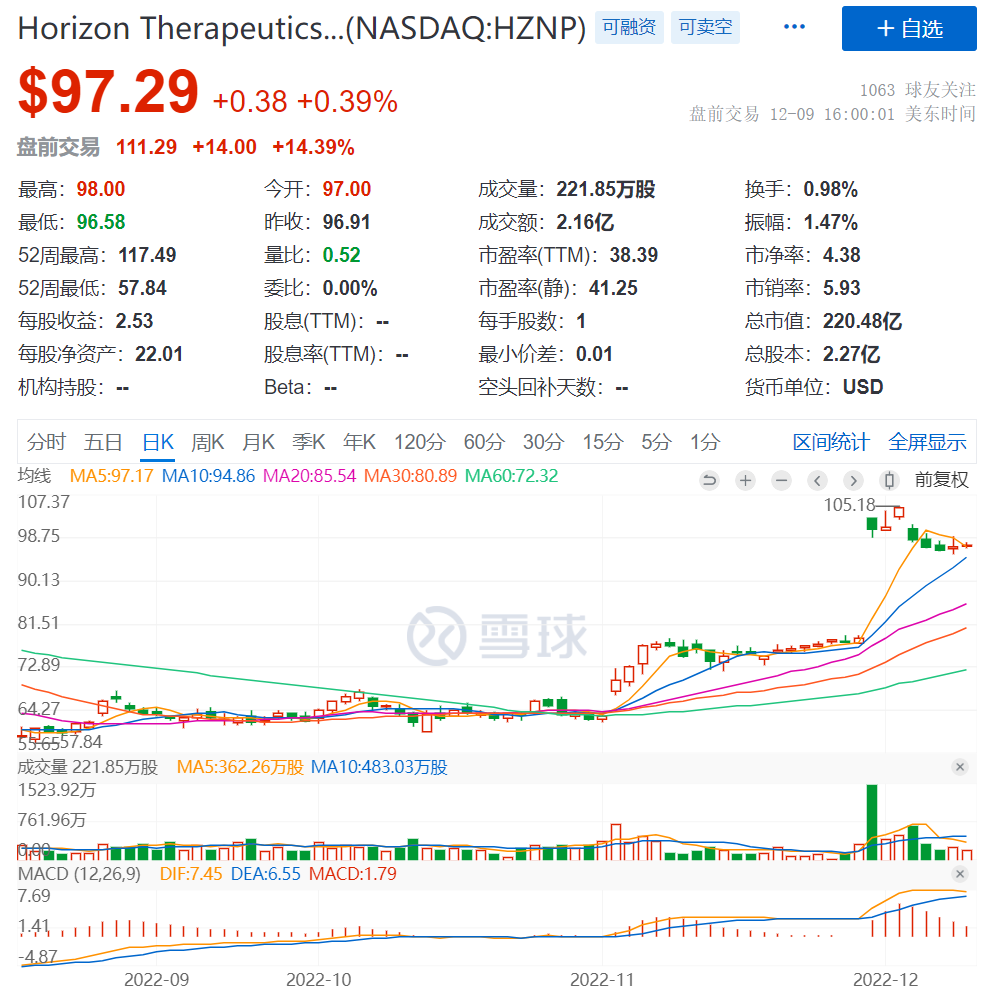Select the 月K chart tab
Image resolution: width=1000 pixels, height=998 pixels.
tap(258, 442)
